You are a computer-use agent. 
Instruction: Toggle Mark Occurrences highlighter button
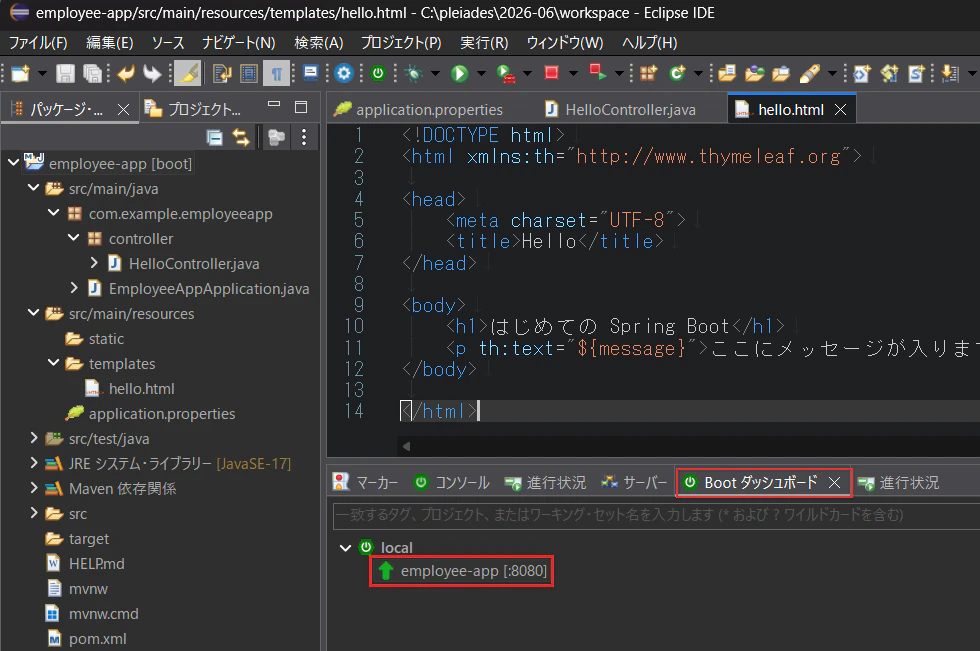click(x=187, y=74)
